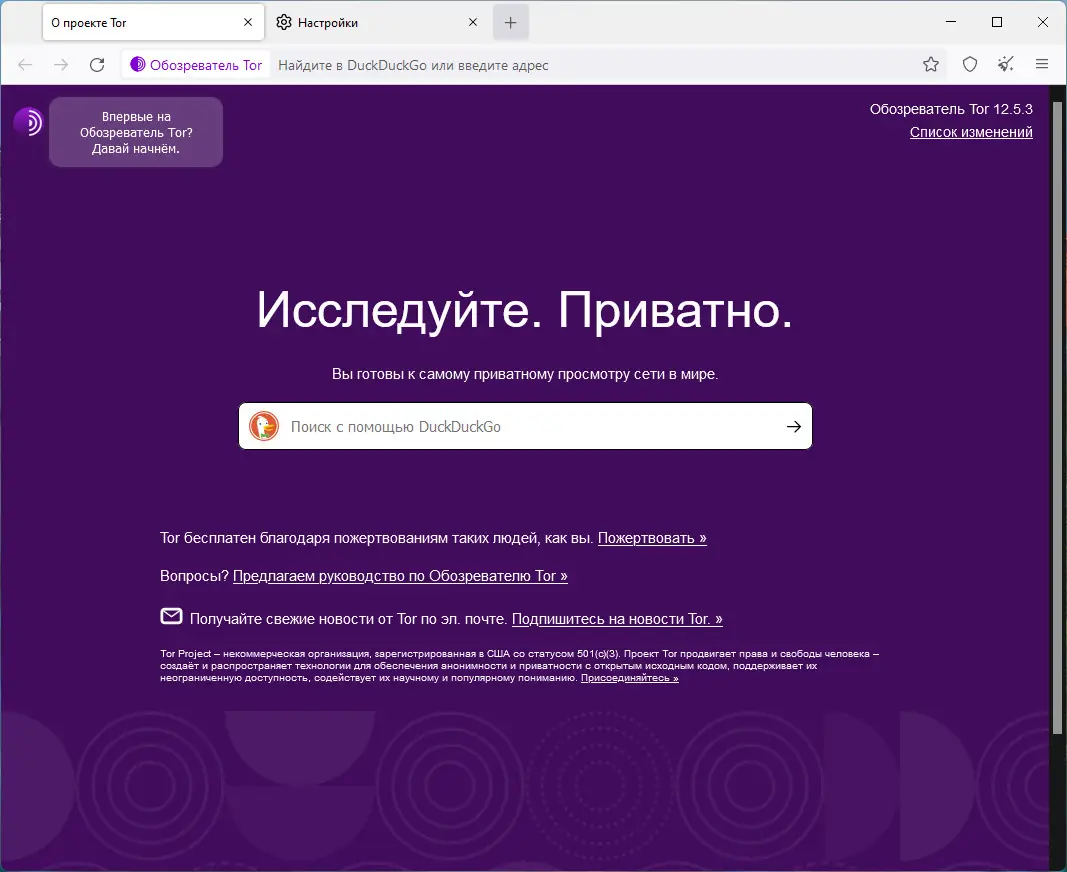Open the Пожертвовать link
Screen dimensions: 1067x872
coord(652,538)
